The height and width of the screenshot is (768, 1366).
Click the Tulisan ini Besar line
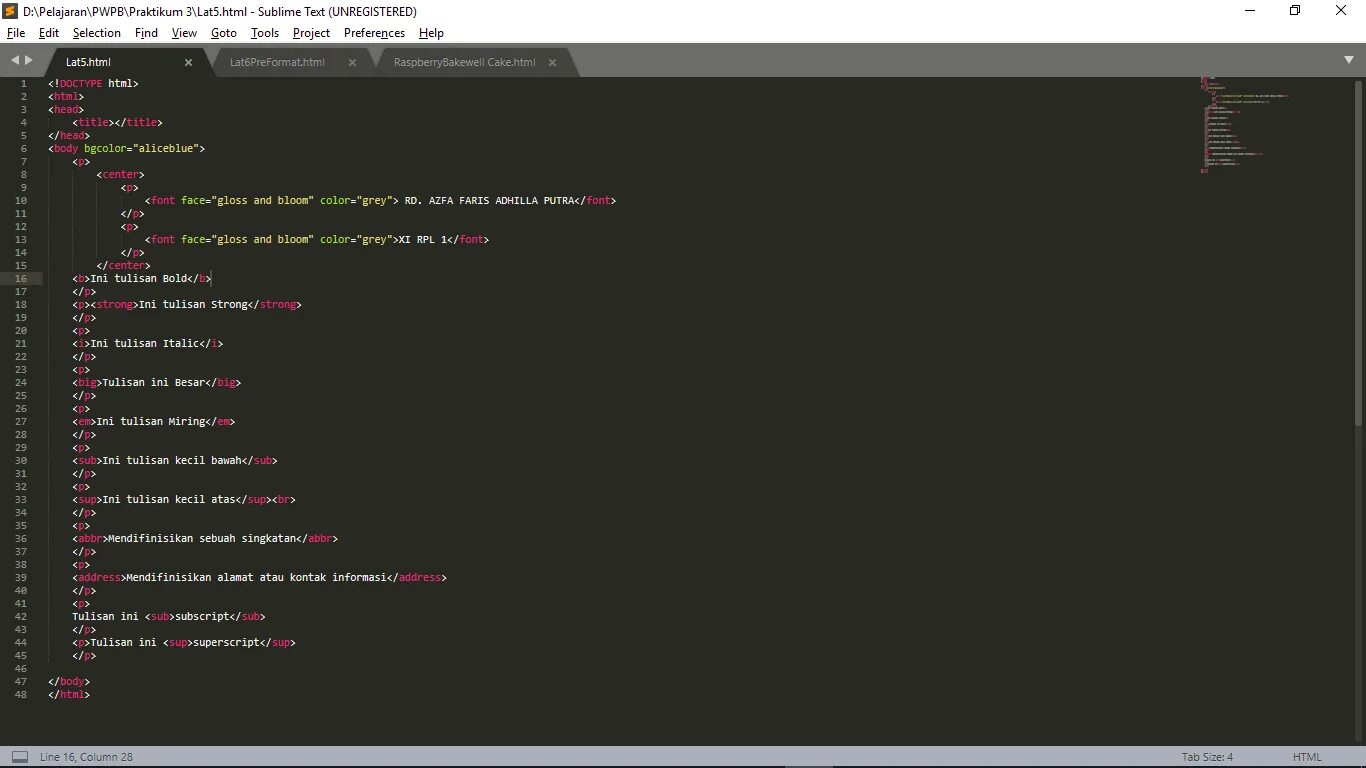coord(157,382)
